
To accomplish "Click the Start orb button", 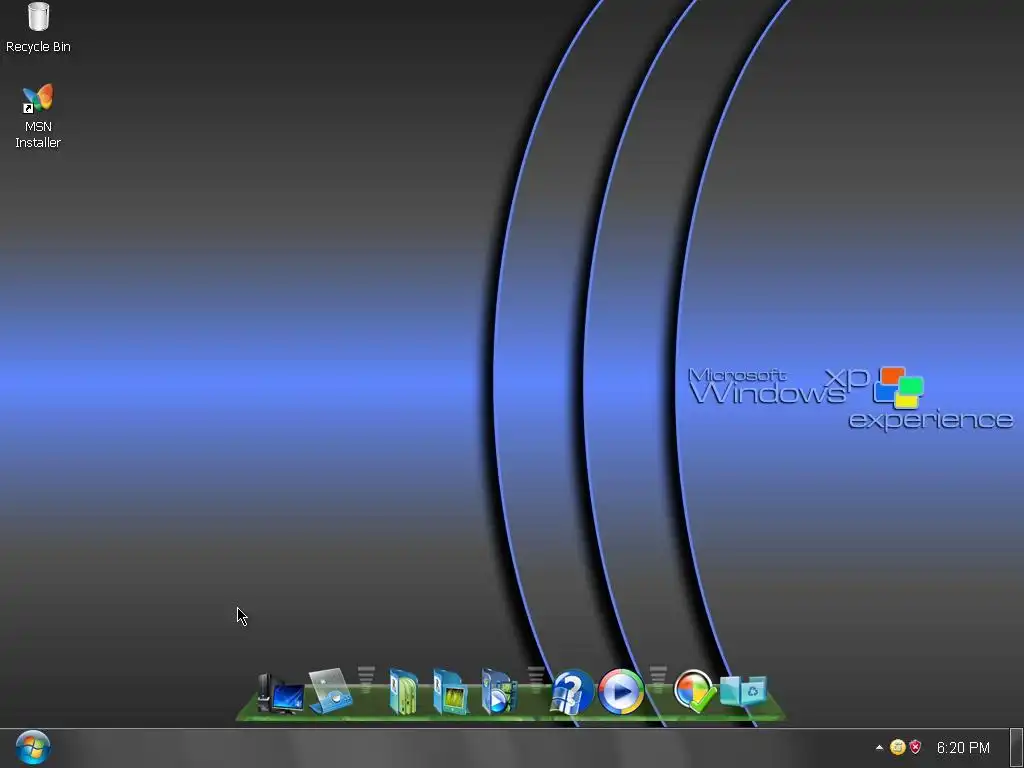I will pyautogui.click(x=33, y=748).
